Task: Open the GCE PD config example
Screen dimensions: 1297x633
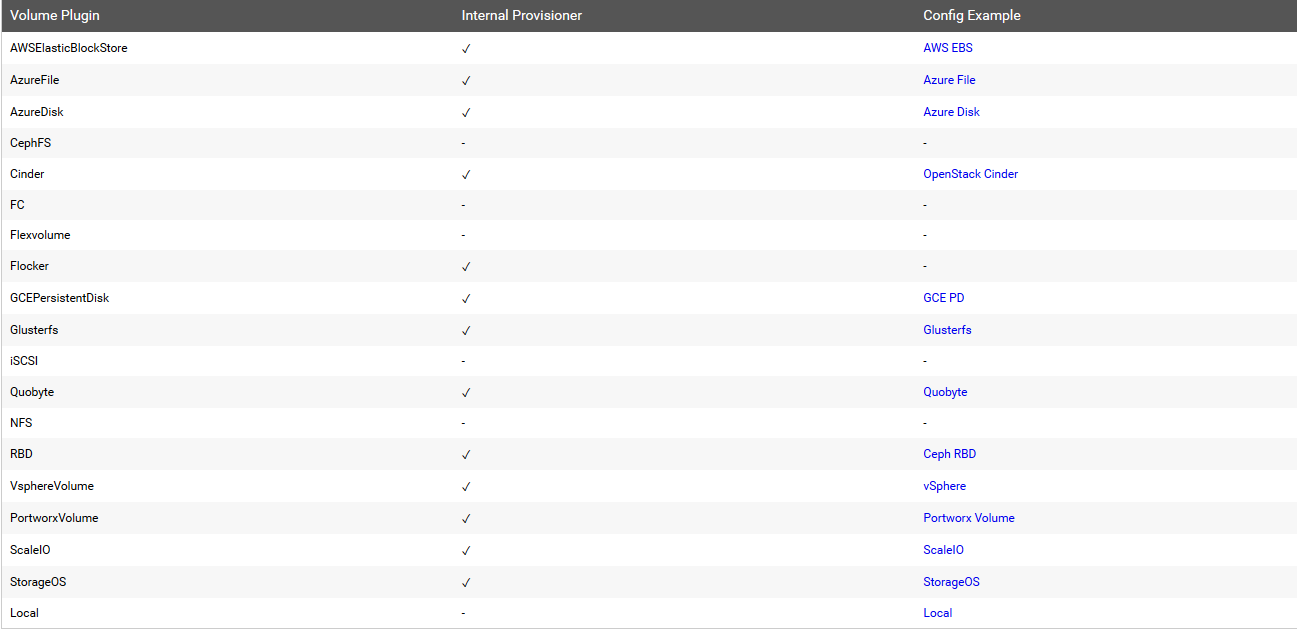Action: click(943, 298)
